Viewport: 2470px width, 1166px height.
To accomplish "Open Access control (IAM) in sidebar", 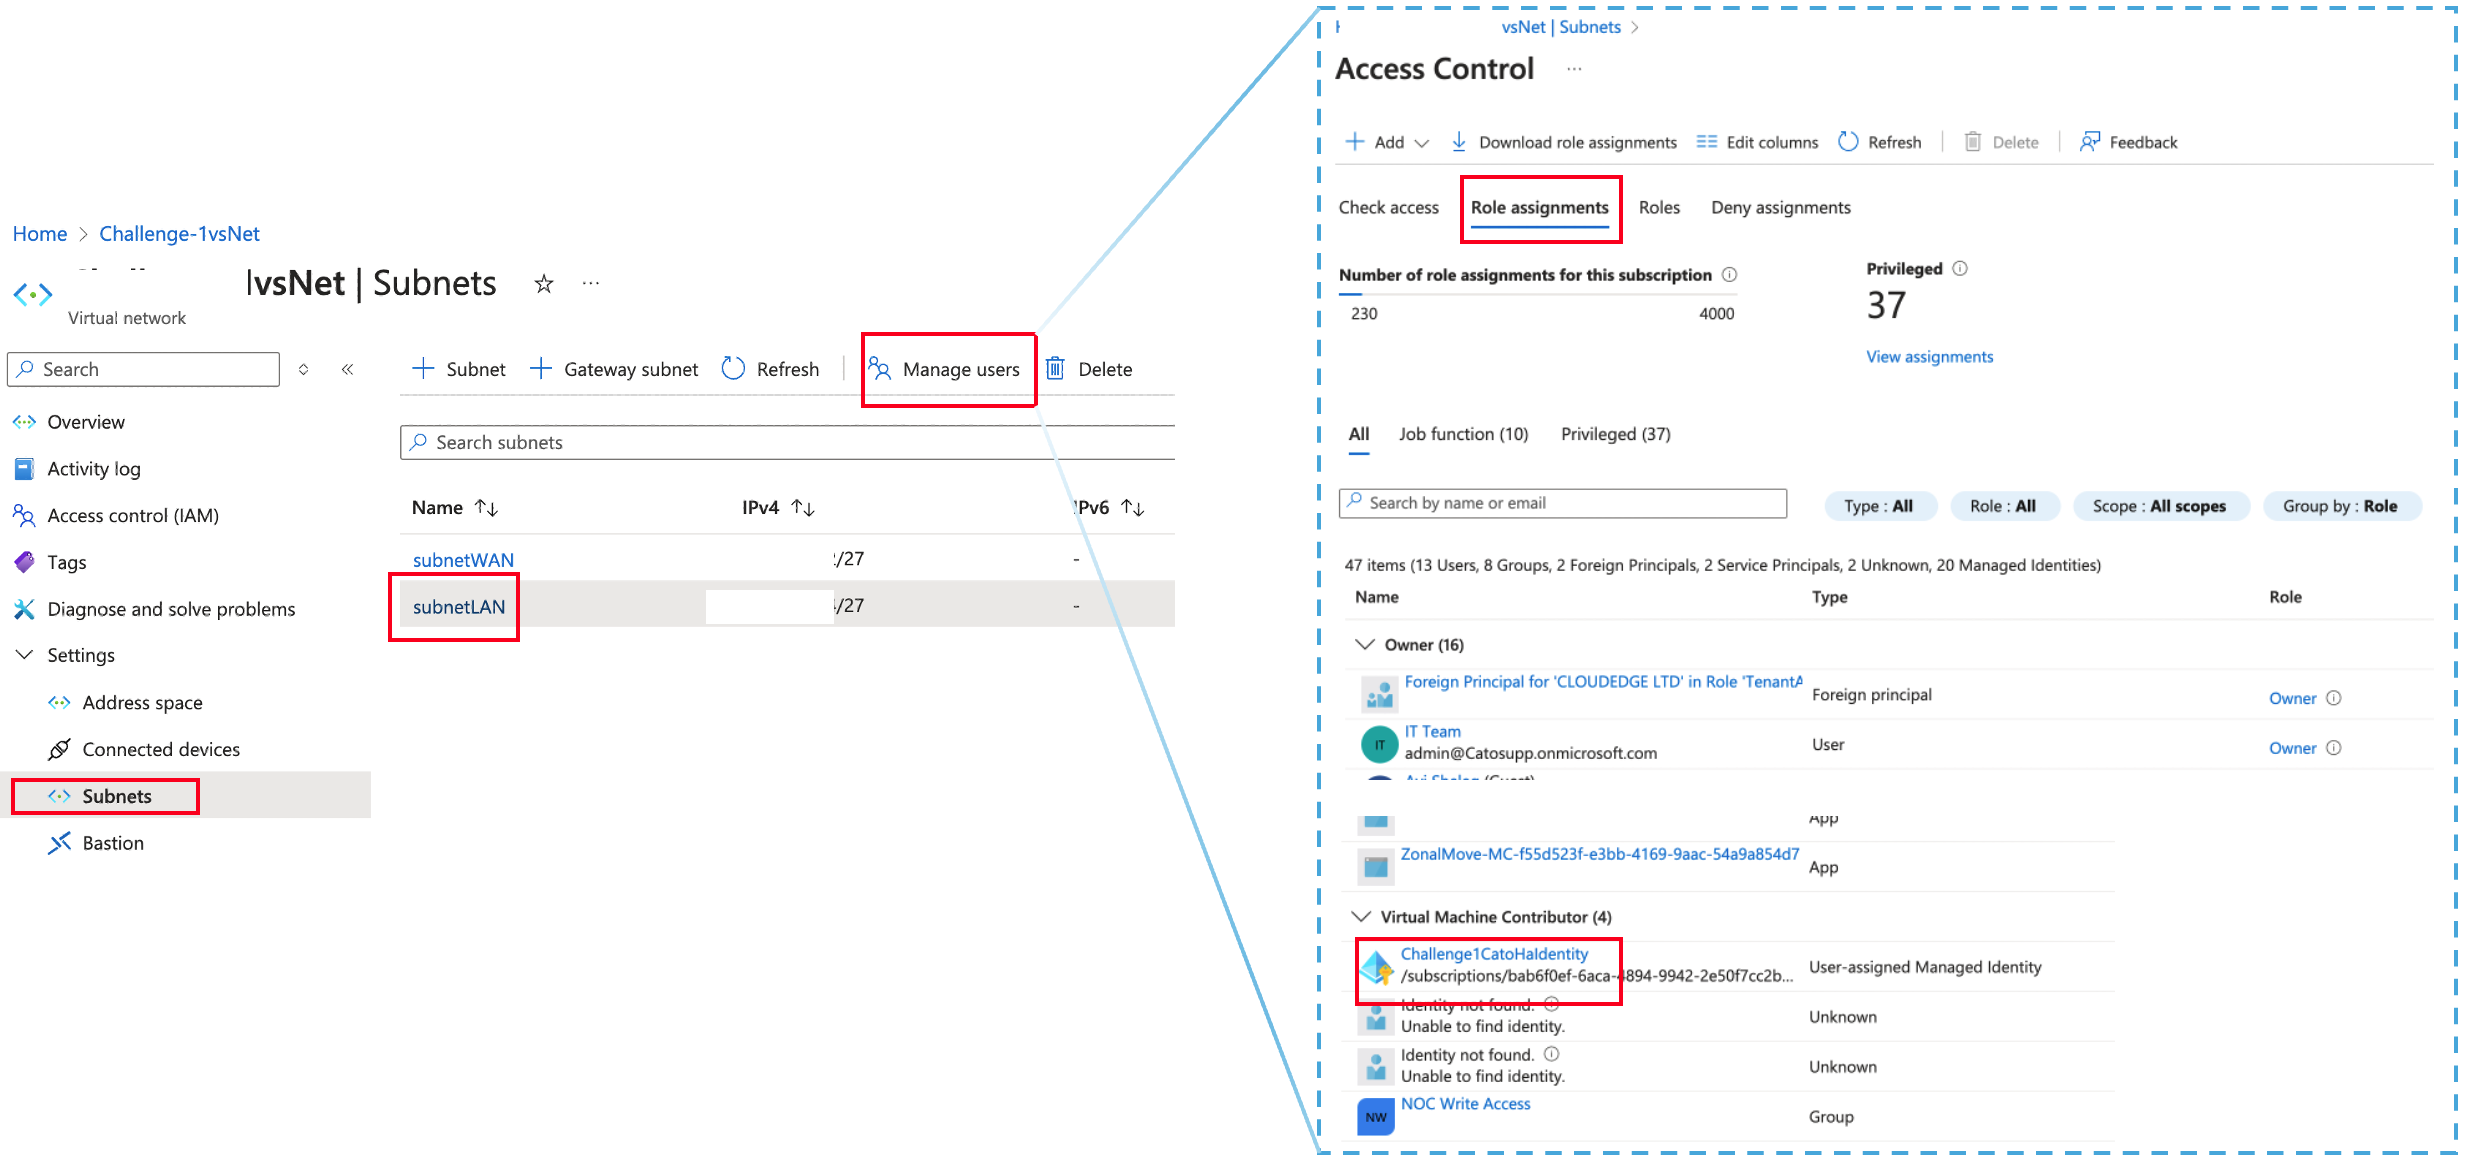I will click(x=133, y=516).
